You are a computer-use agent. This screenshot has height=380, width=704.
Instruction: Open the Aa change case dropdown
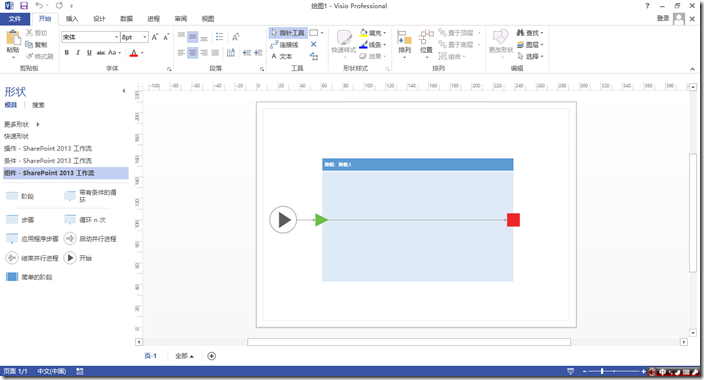pyautogui.click(x=114, y=53)
